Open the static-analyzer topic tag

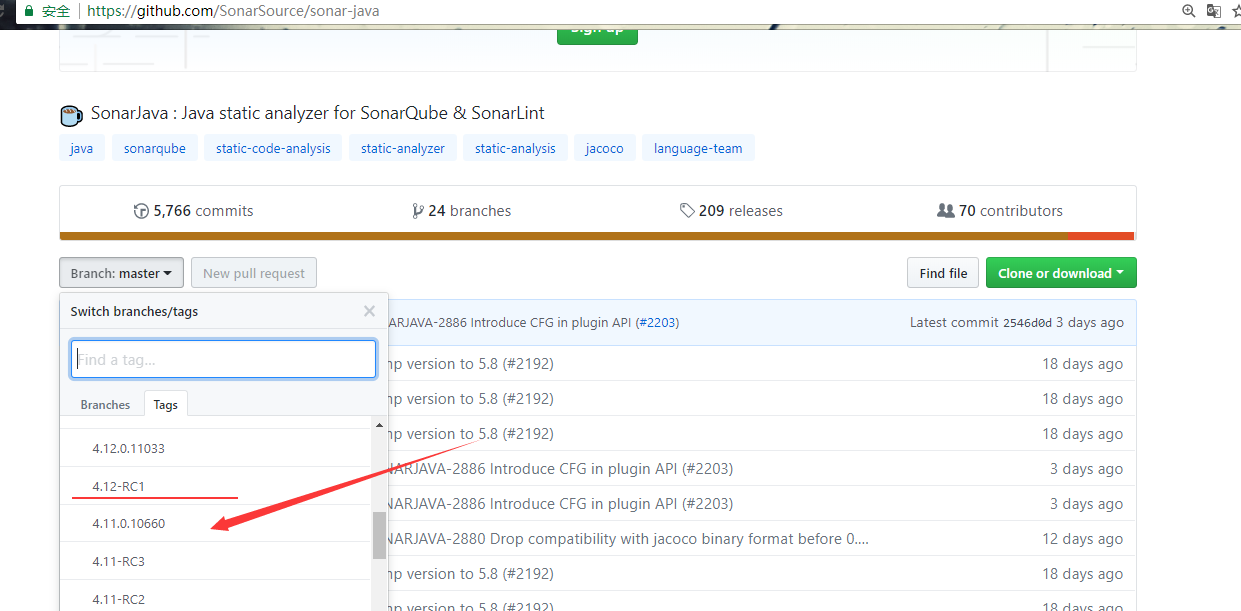click(403, 148)
